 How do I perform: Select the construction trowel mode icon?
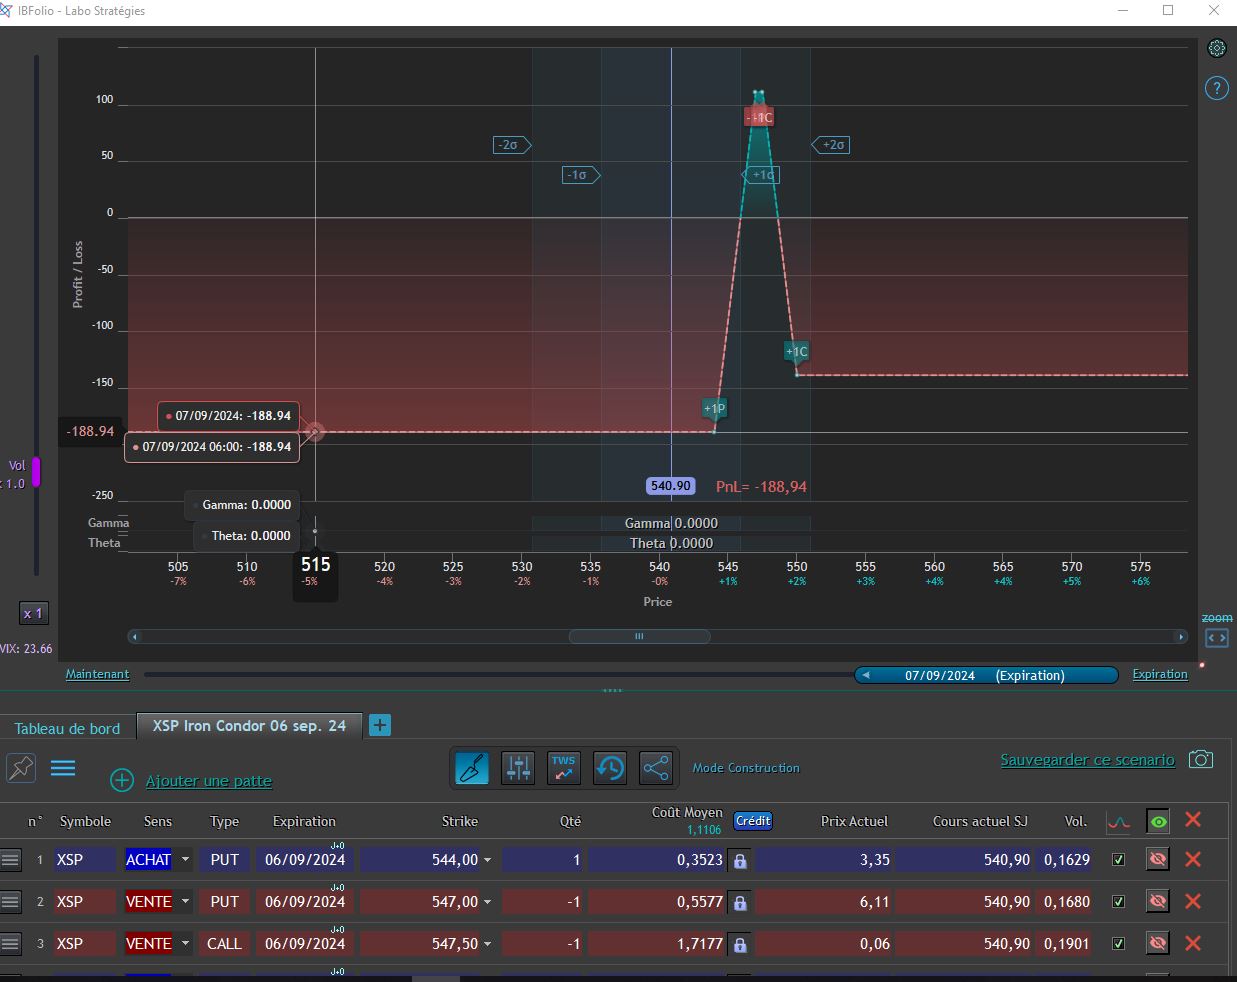[x=472, y=768]
